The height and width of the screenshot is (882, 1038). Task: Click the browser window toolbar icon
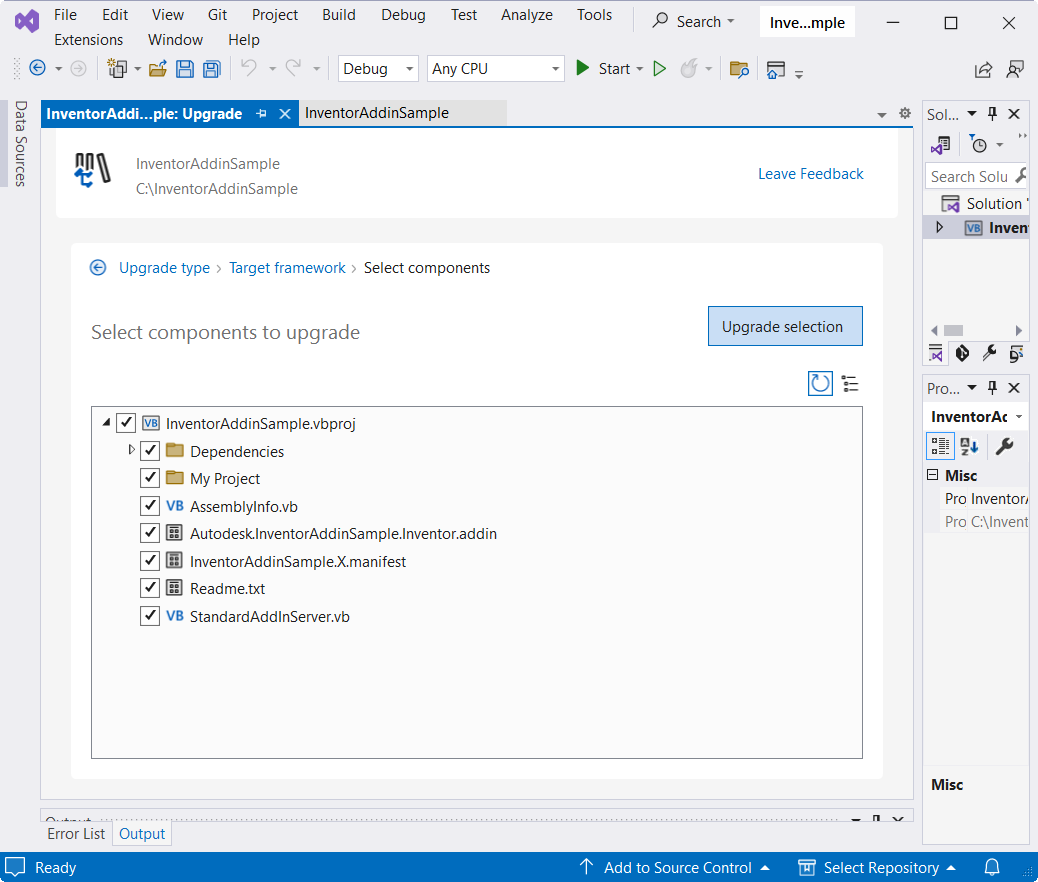(x=776, y=69)
